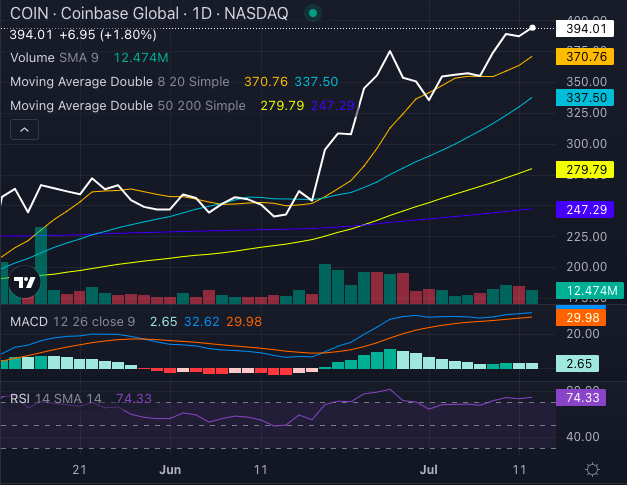Click the 300.00 price axis label
Screen dimensions: 627x485
coord(587,144)
